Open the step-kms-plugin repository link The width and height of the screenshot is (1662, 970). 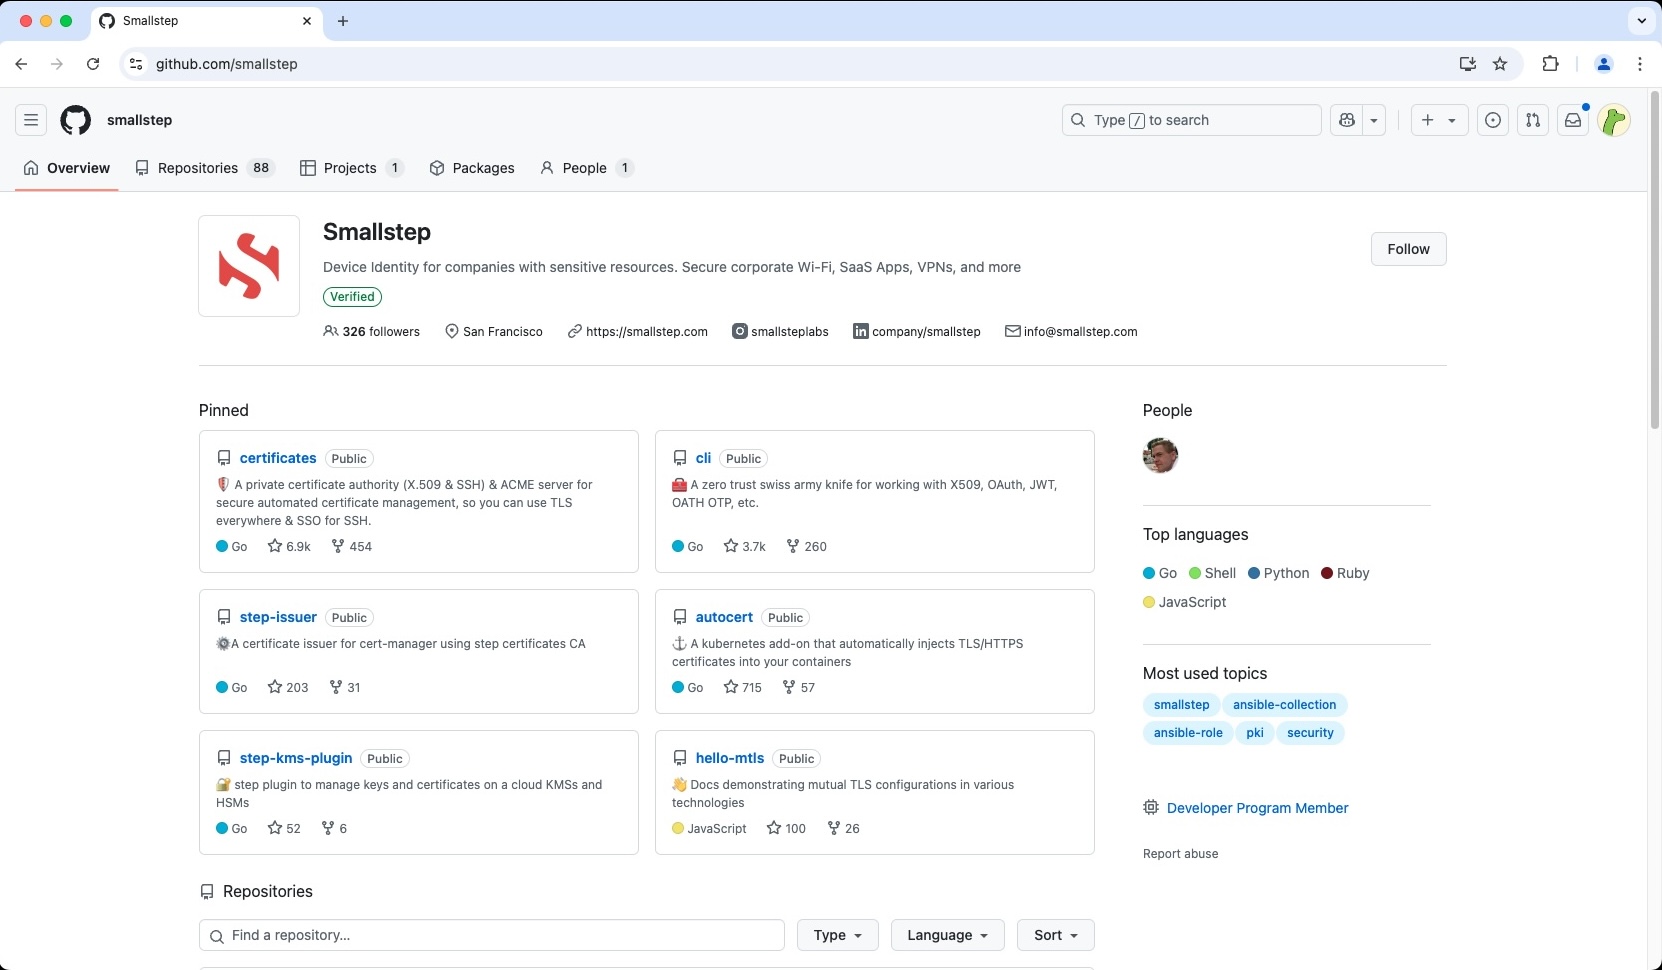pyautogui.click(x=296, y=758)
